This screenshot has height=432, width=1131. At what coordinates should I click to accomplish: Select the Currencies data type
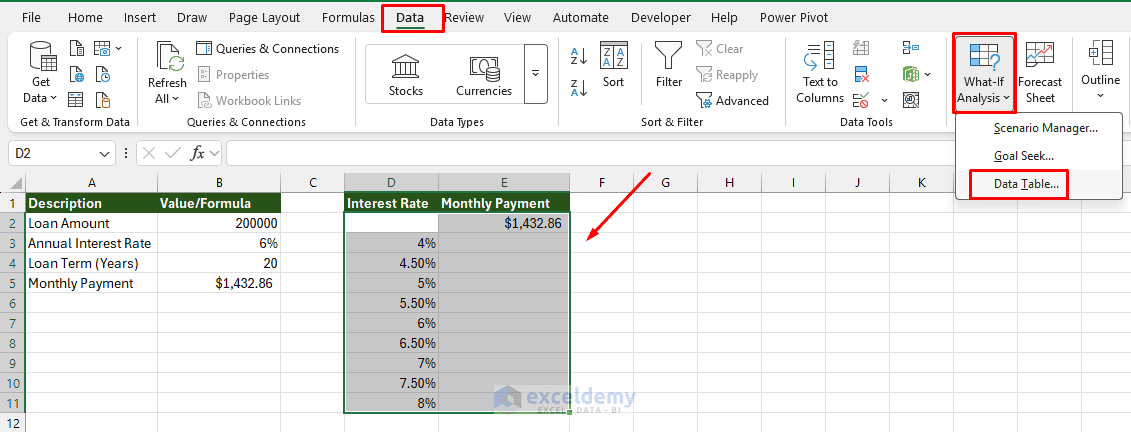[x=484, y=75]
